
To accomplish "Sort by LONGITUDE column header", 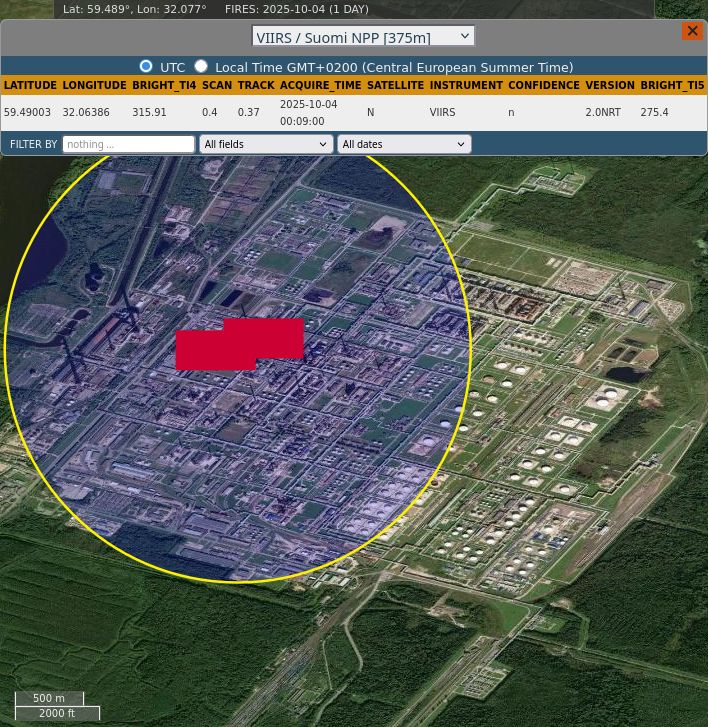I will point(95,85).
